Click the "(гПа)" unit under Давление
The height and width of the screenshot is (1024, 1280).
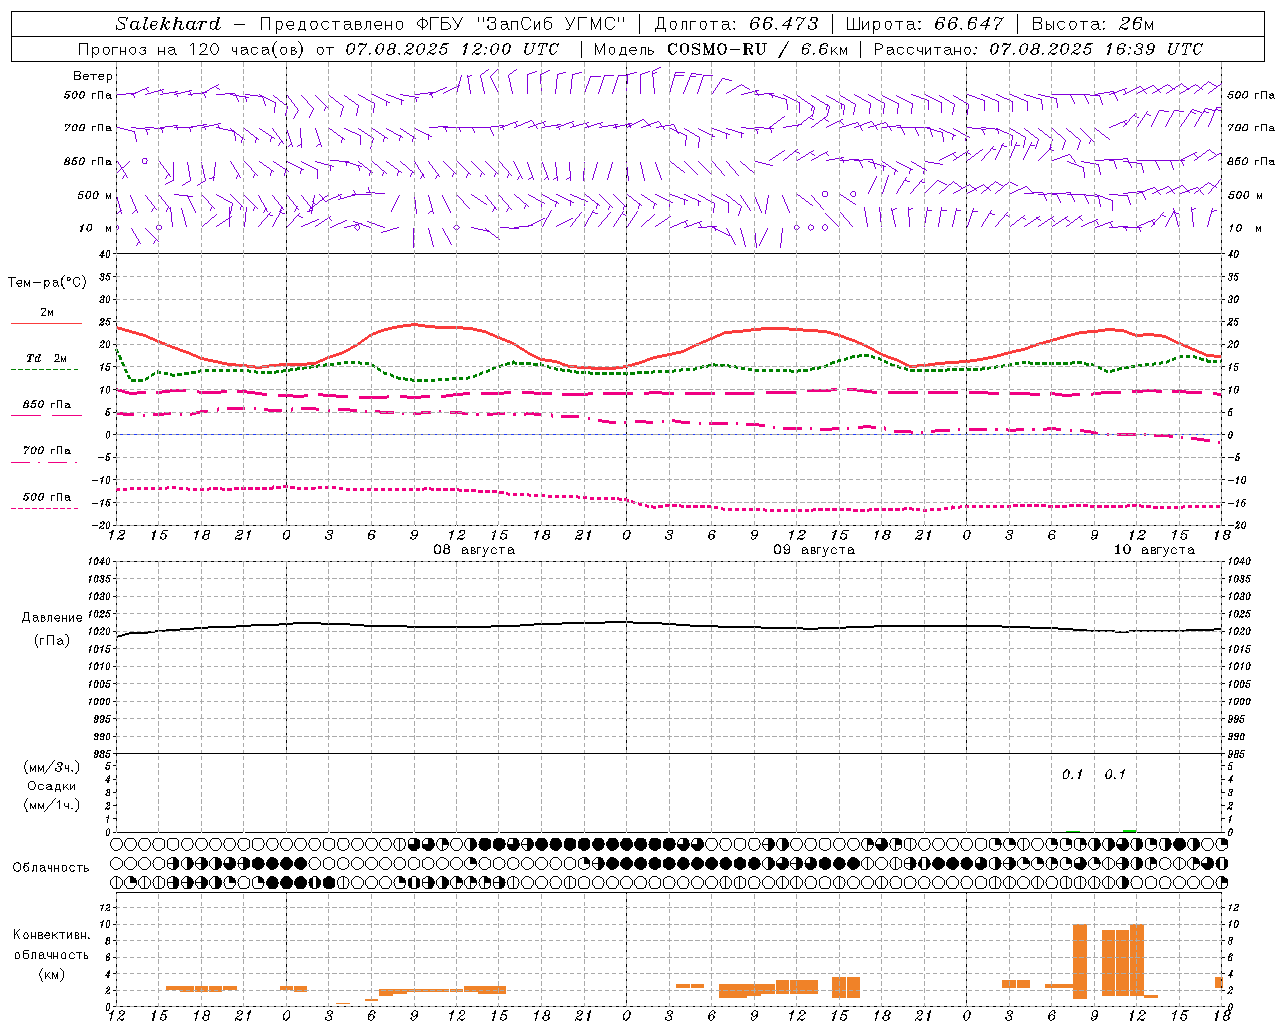[52, 641]
